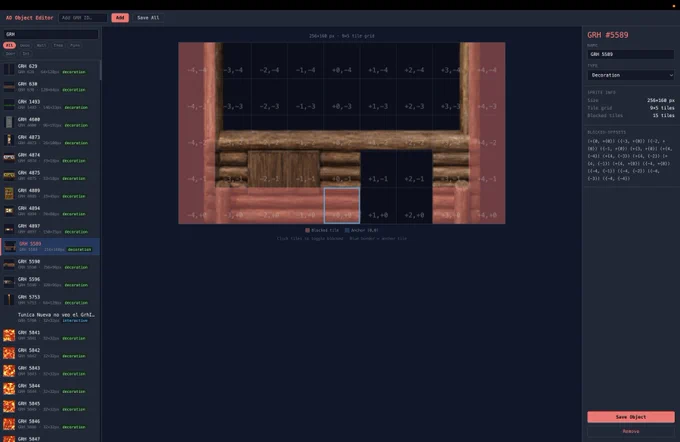
Task: Select the Tunica Nueva interactive row
Action: (50, 318)
